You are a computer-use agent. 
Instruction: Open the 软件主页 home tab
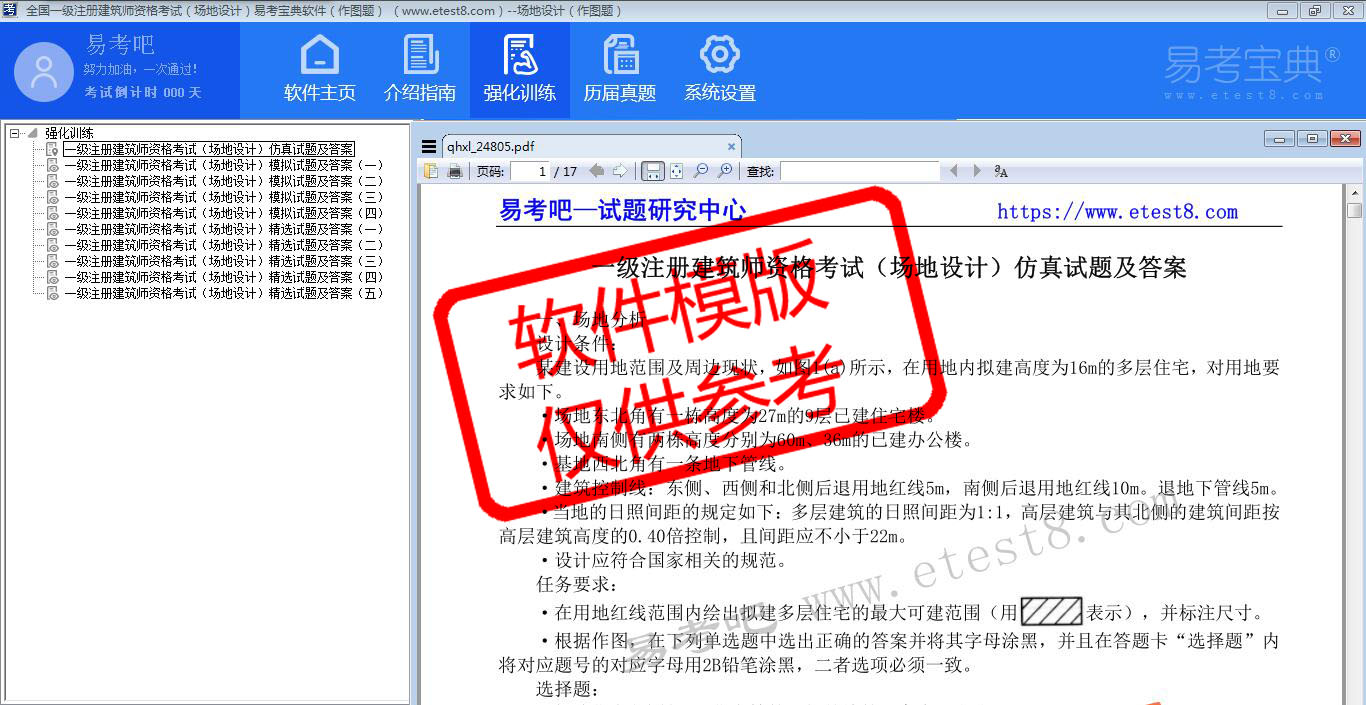point(320,70)
